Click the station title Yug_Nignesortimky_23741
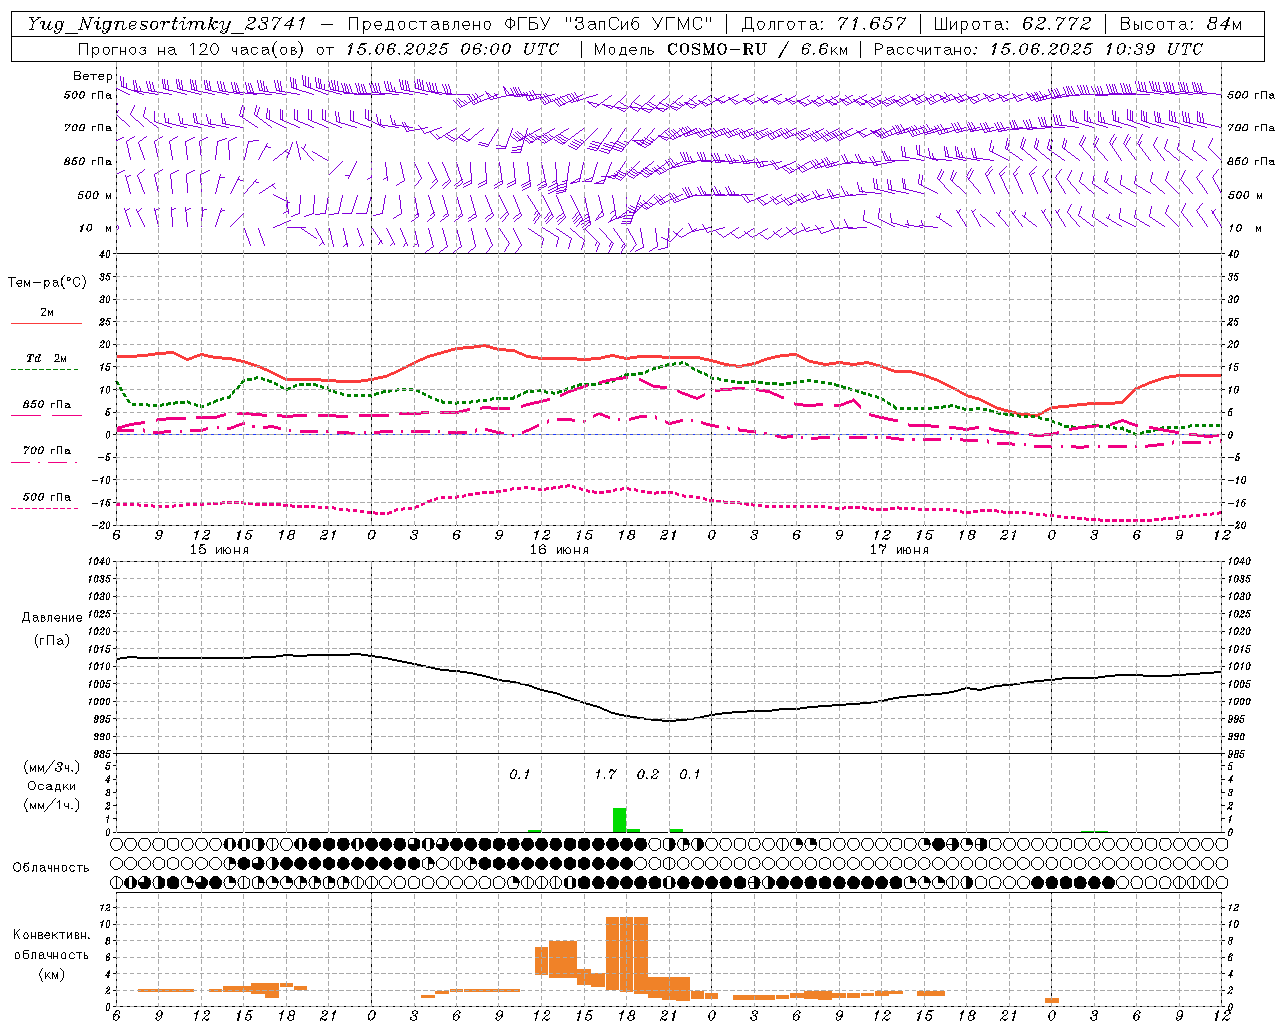The image size is (1280, 1024). pyautogui.click(x=167, y=24)
